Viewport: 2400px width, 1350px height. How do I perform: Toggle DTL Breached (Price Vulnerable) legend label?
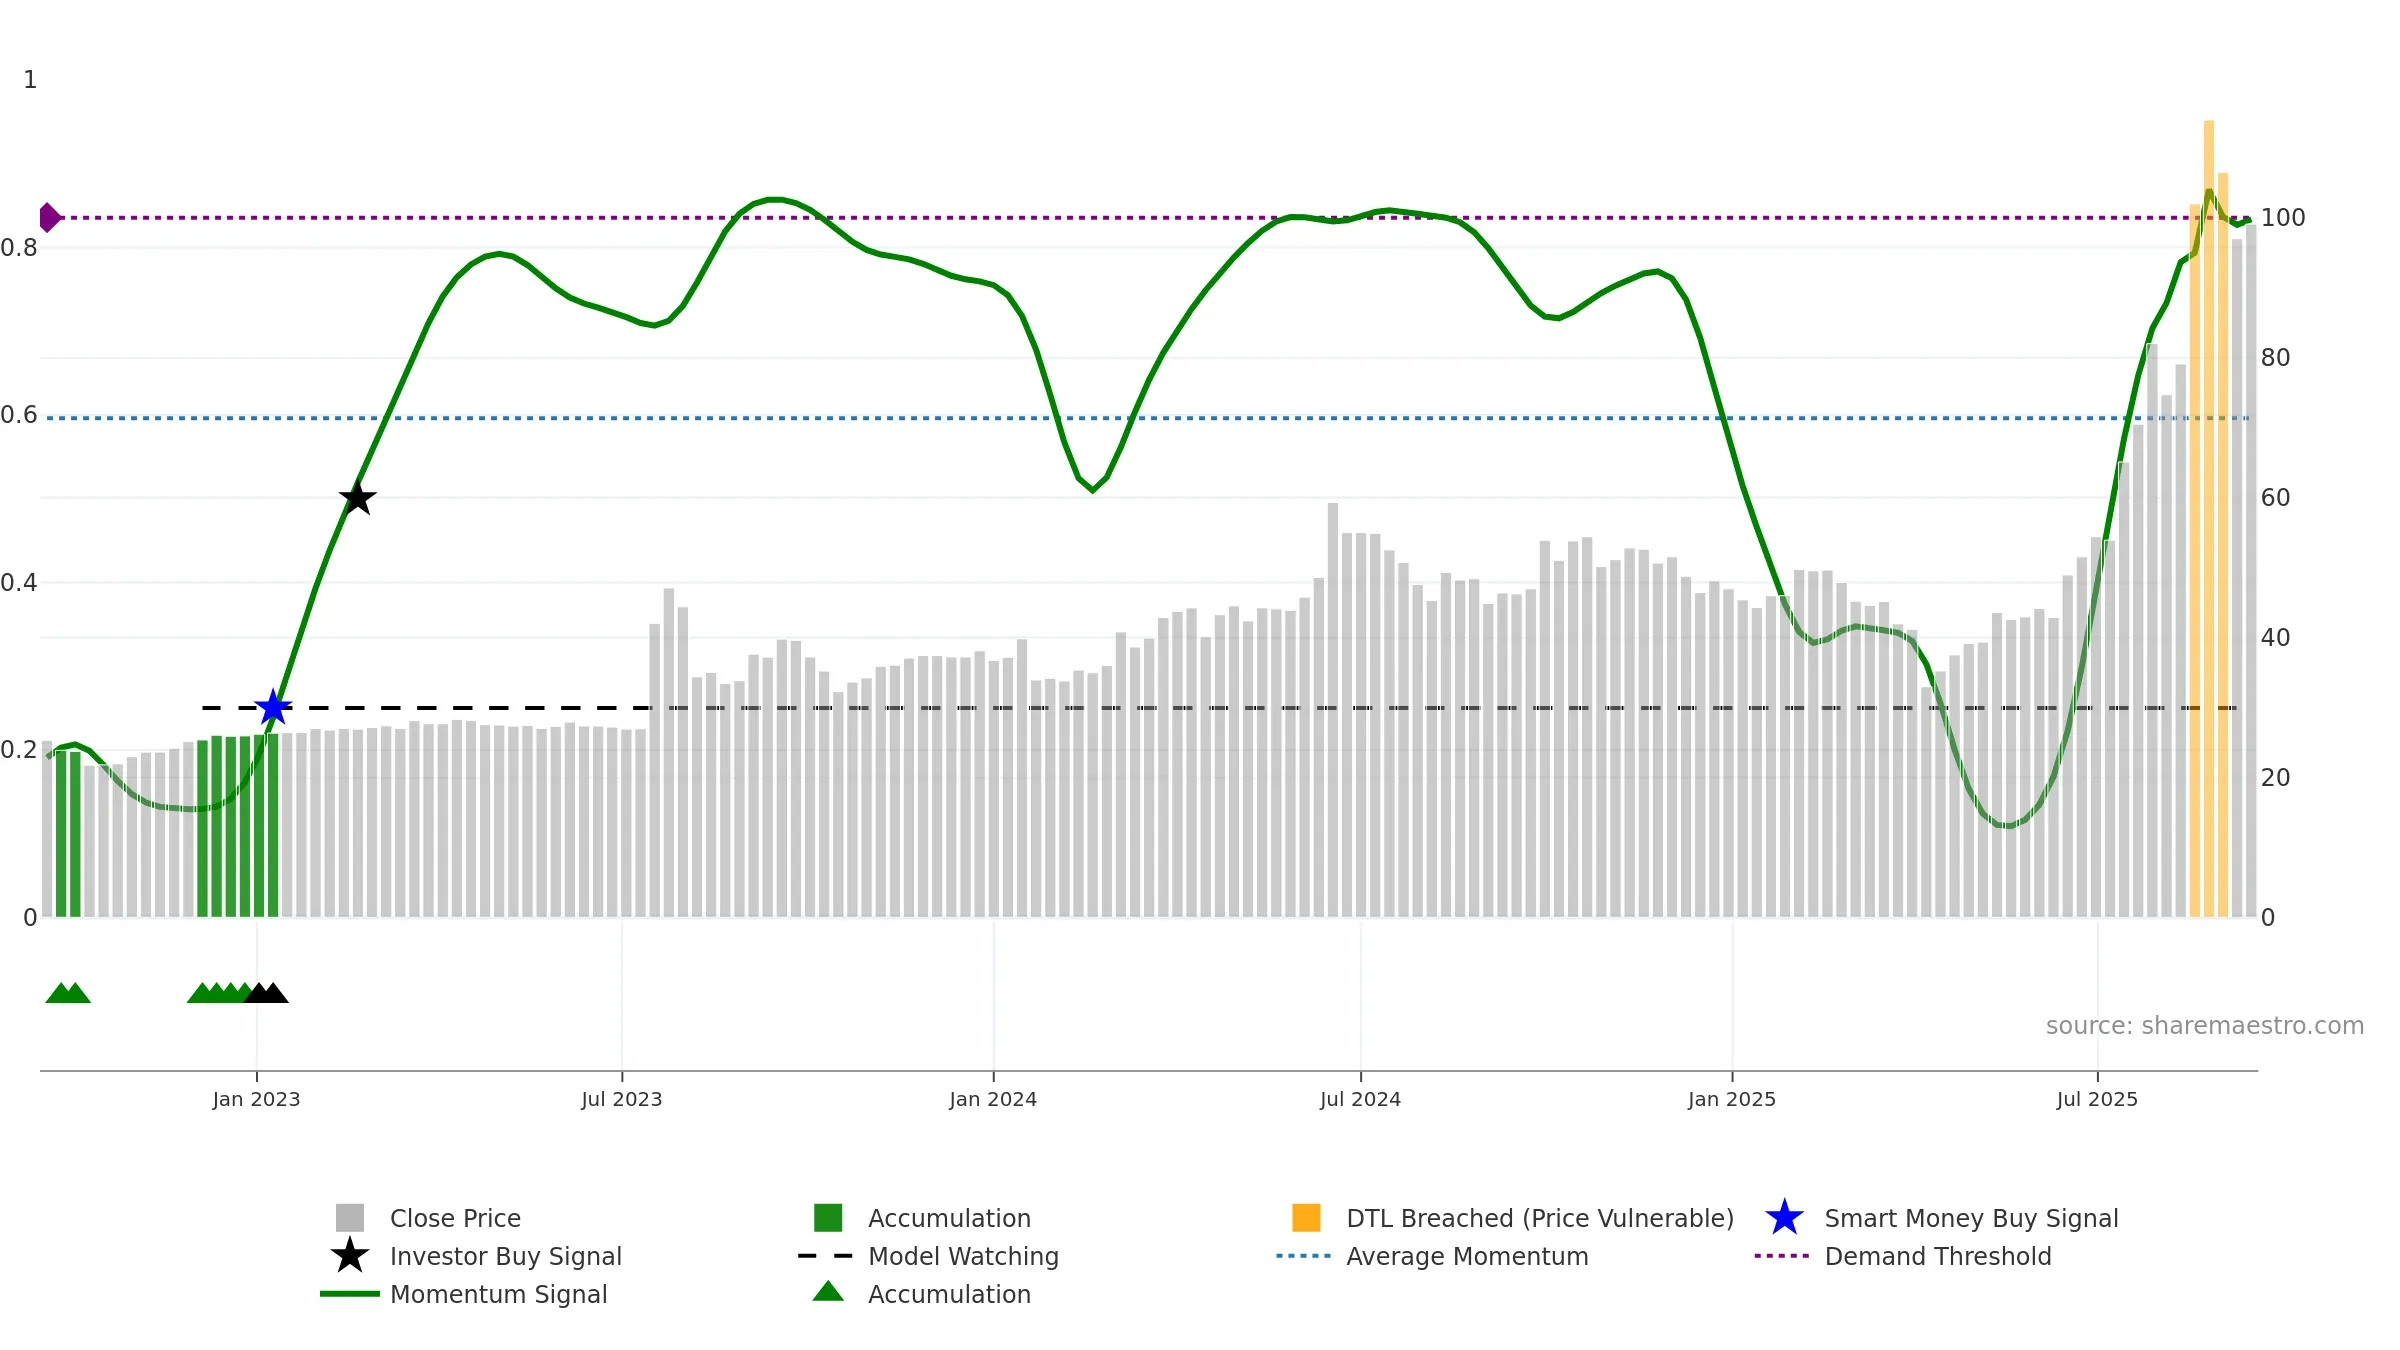pos(1540,1218)
